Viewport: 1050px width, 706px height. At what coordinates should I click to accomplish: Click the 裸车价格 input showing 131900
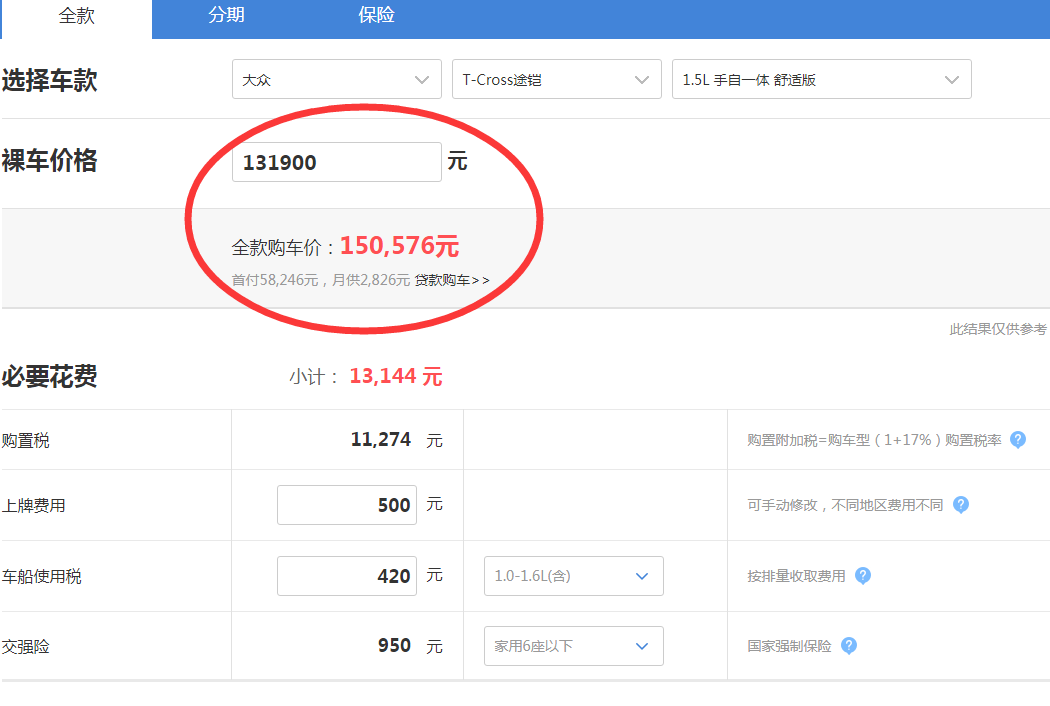(x=337, y=162)
